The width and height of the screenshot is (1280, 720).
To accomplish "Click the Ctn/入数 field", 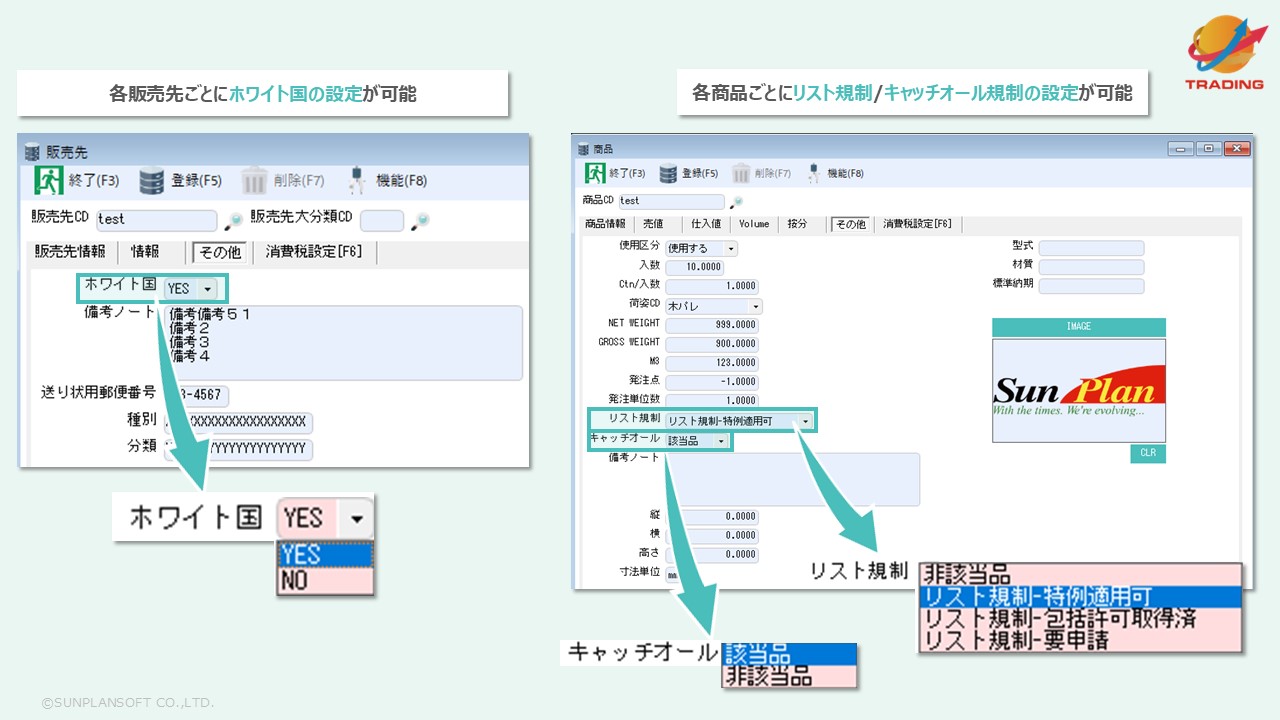I will click(712, 286).
